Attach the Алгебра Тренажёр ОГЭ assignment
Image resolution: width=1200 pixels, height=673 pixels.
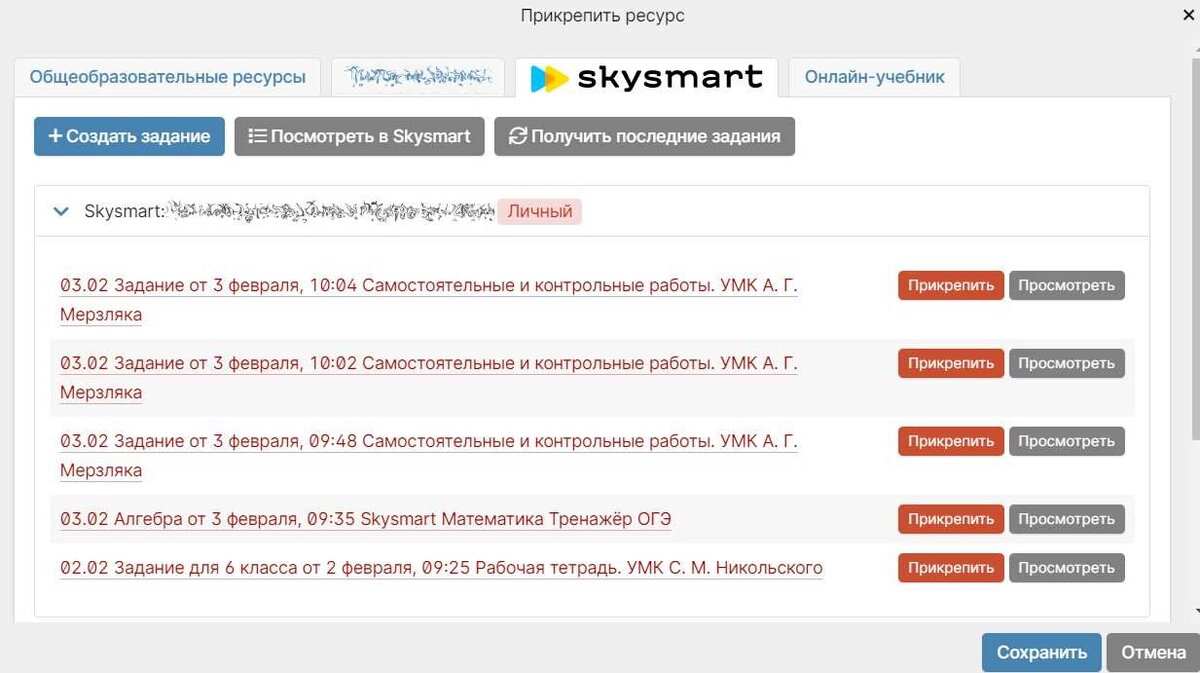pyautogui.click(x=951, y=519)
